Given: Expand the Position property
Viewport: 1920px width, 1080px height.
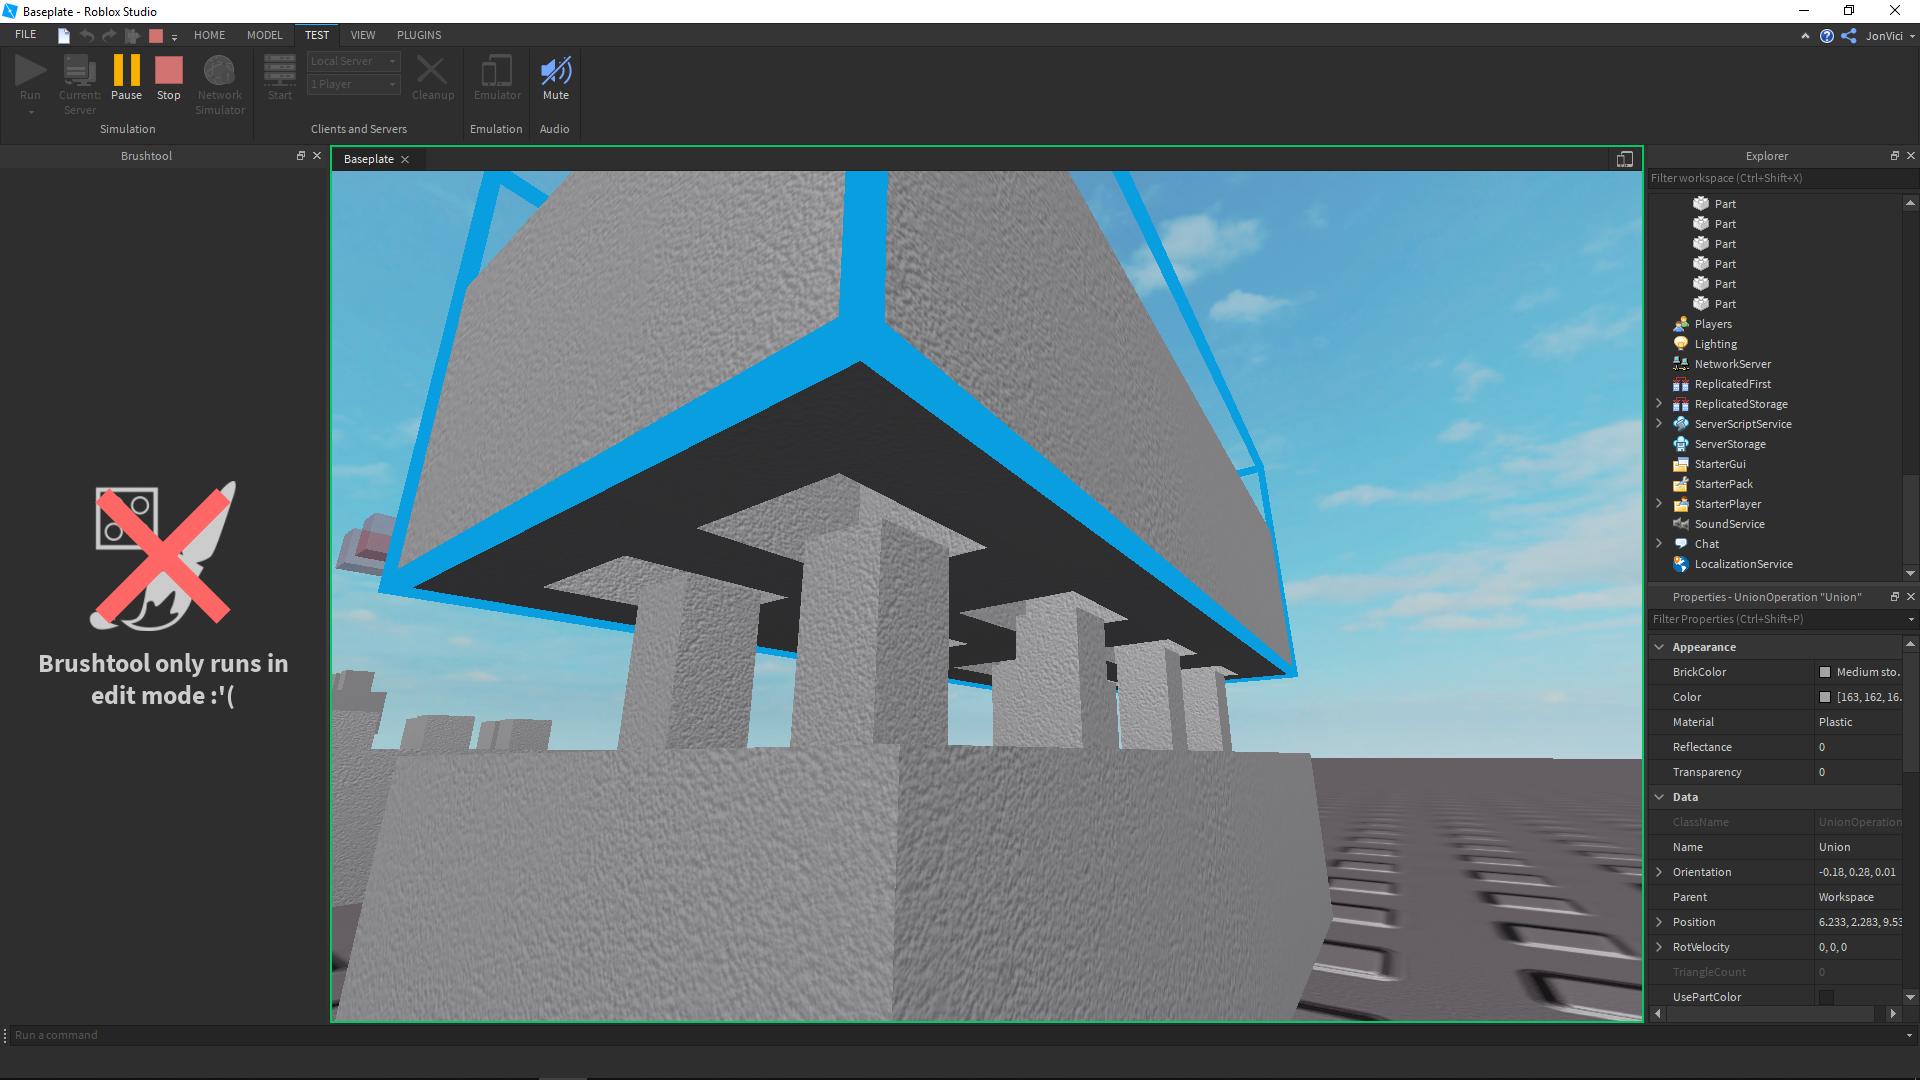Looking at the screenshot, I should coord(1659,922).
